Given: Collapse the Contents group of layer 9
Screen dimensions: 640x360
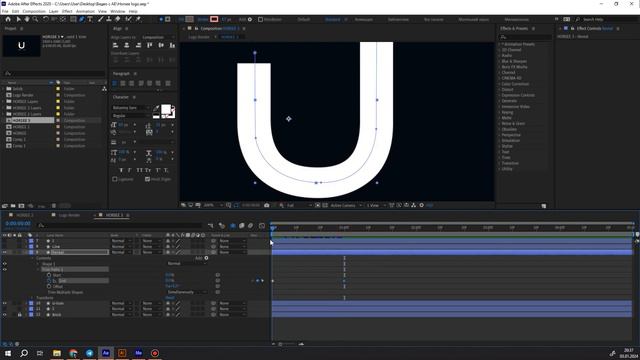Looking at the screenshot, I should (33, 258).
